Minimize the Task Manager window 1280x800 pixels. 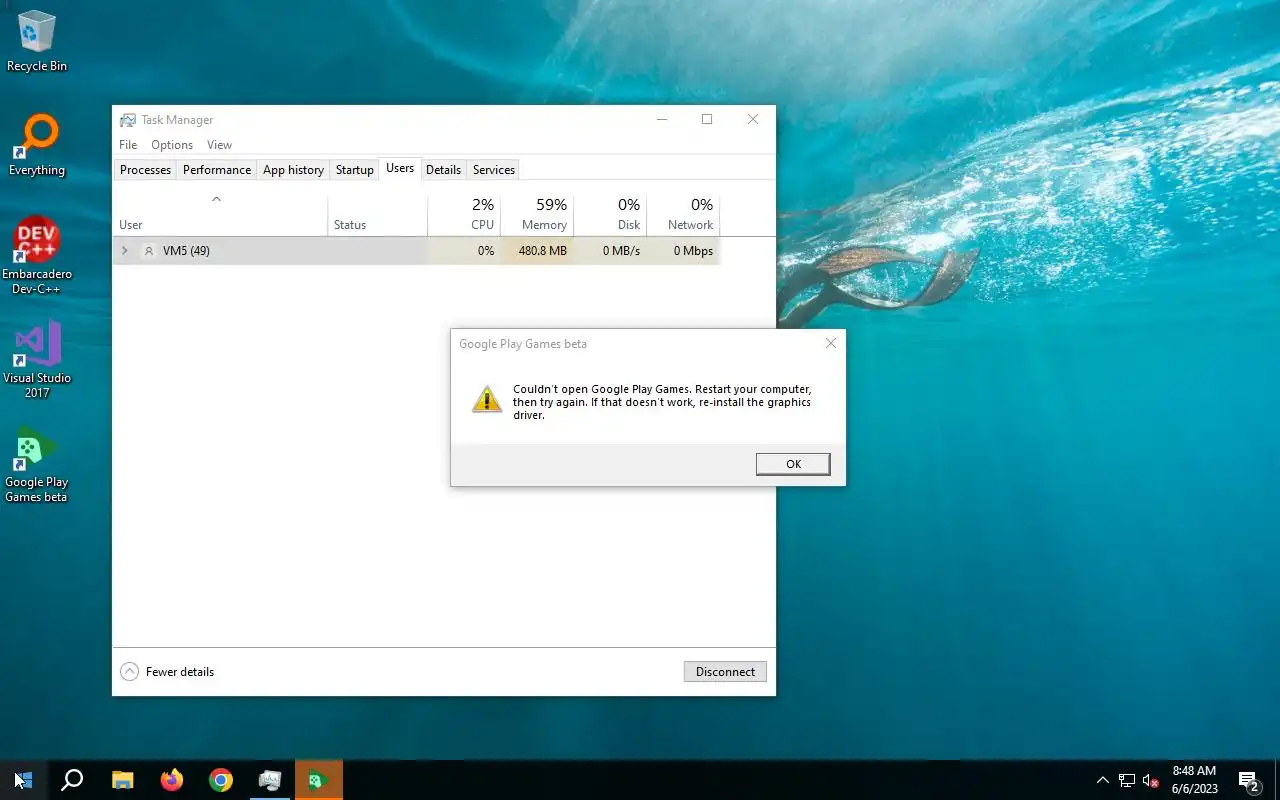click(662, 119)
